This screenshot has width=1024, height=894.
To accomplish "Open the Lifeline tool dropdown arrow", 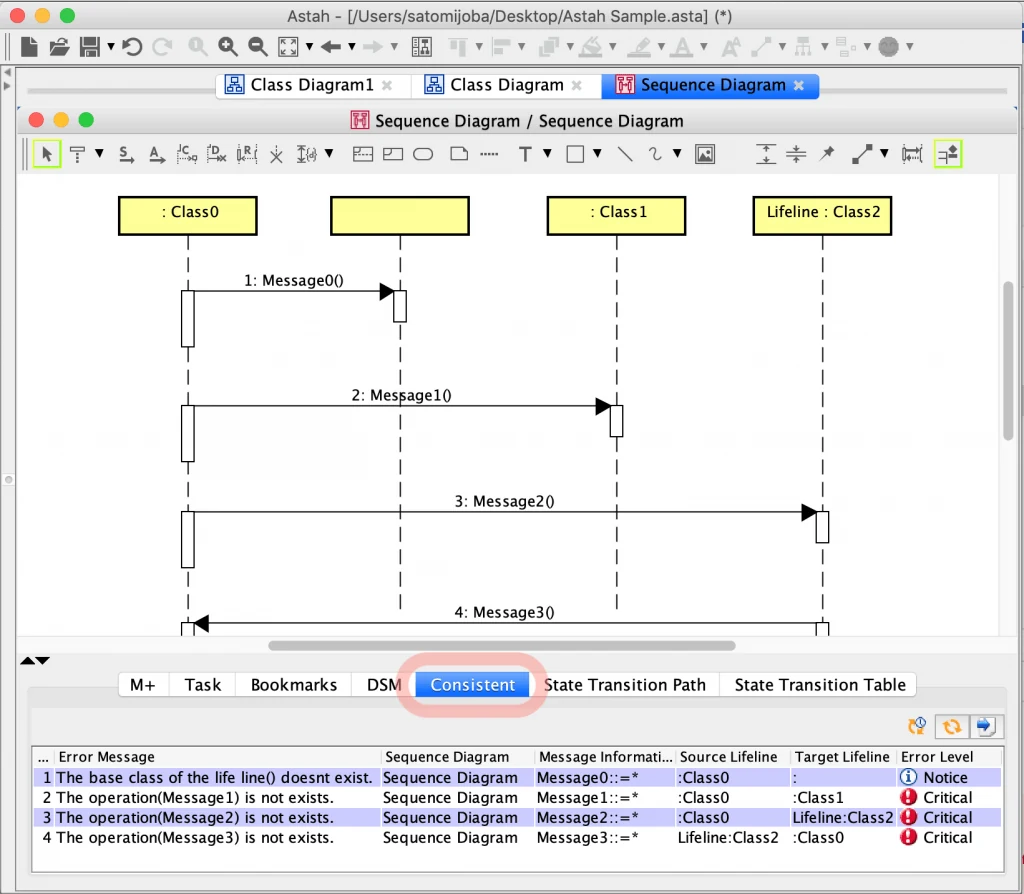I will pyautogui.click(x=99, y=153).
